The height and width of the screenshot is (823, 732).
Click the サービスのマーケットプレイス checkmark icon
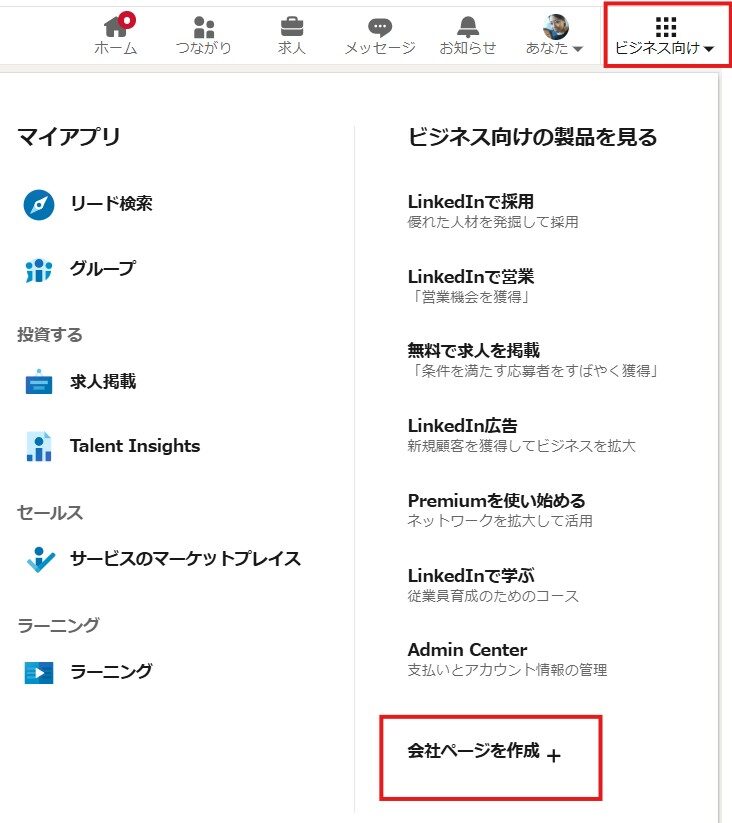pos(40,559)
